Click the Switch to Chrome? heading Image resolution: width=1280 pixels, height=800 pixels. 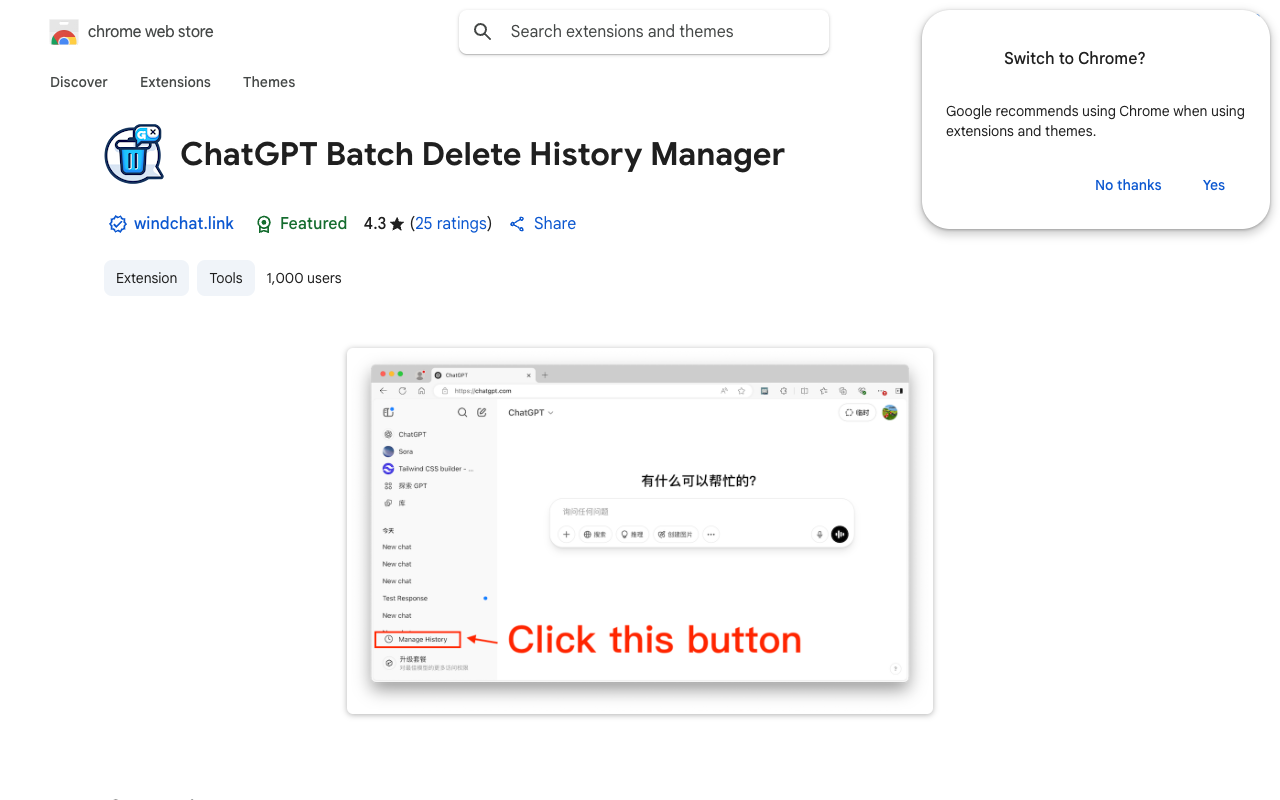click(x=1075, y=58)
